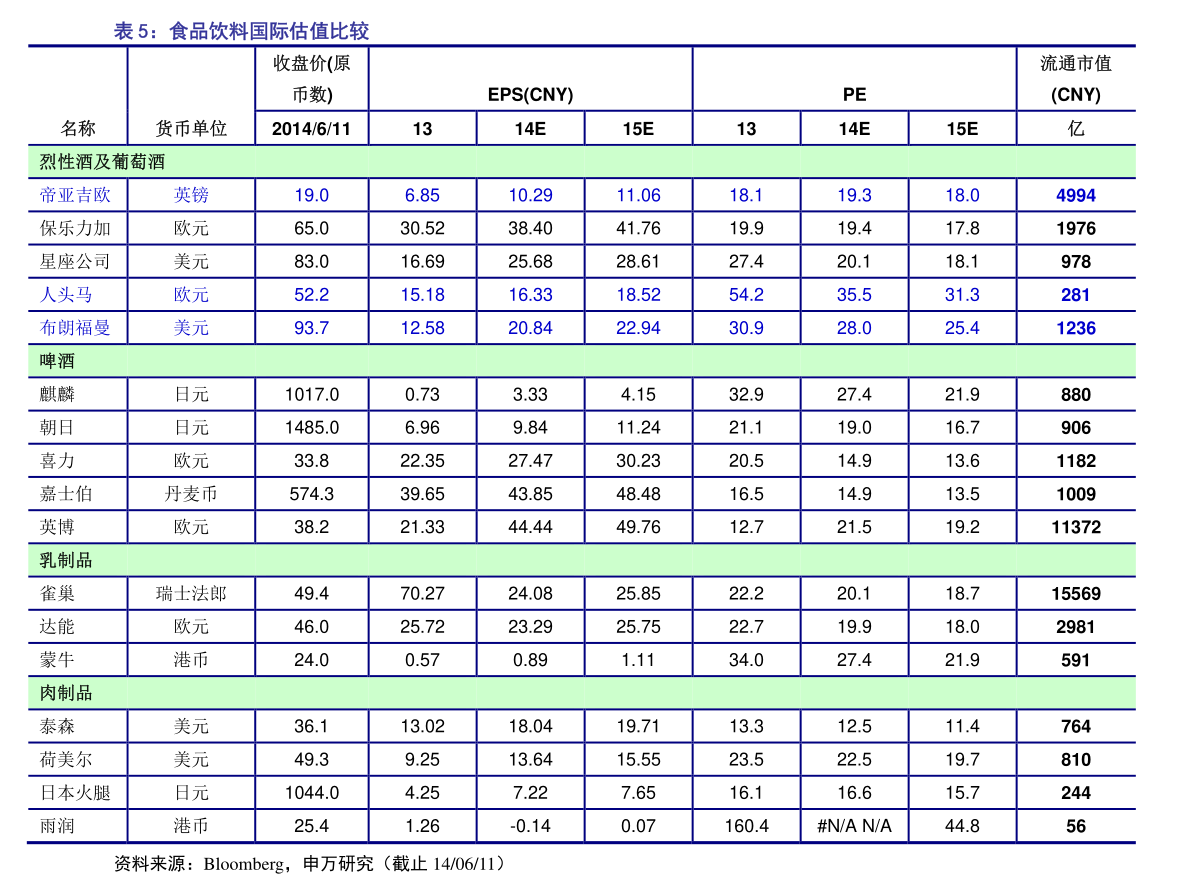Click 英博 EPS value 44.44
This screenshot has width=1191, height=892.
point(530,527)
